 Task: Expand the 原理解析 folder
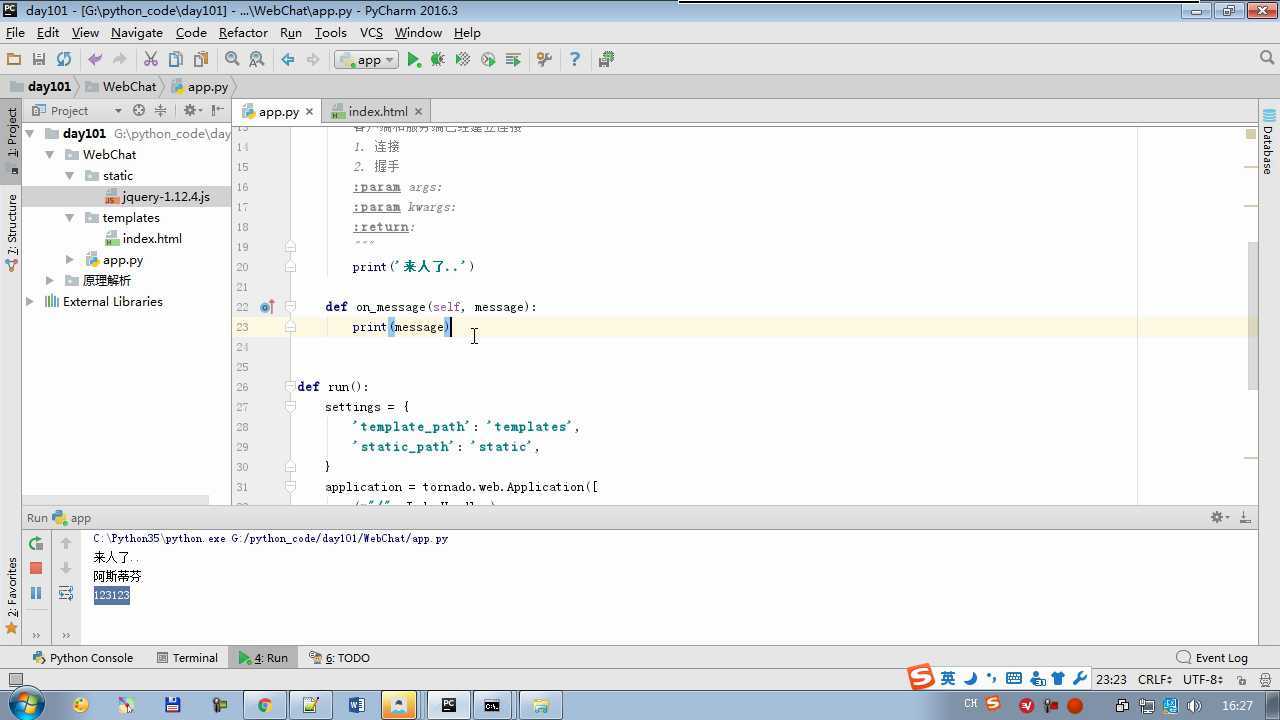pyautogui.click(x=50, y=280)
